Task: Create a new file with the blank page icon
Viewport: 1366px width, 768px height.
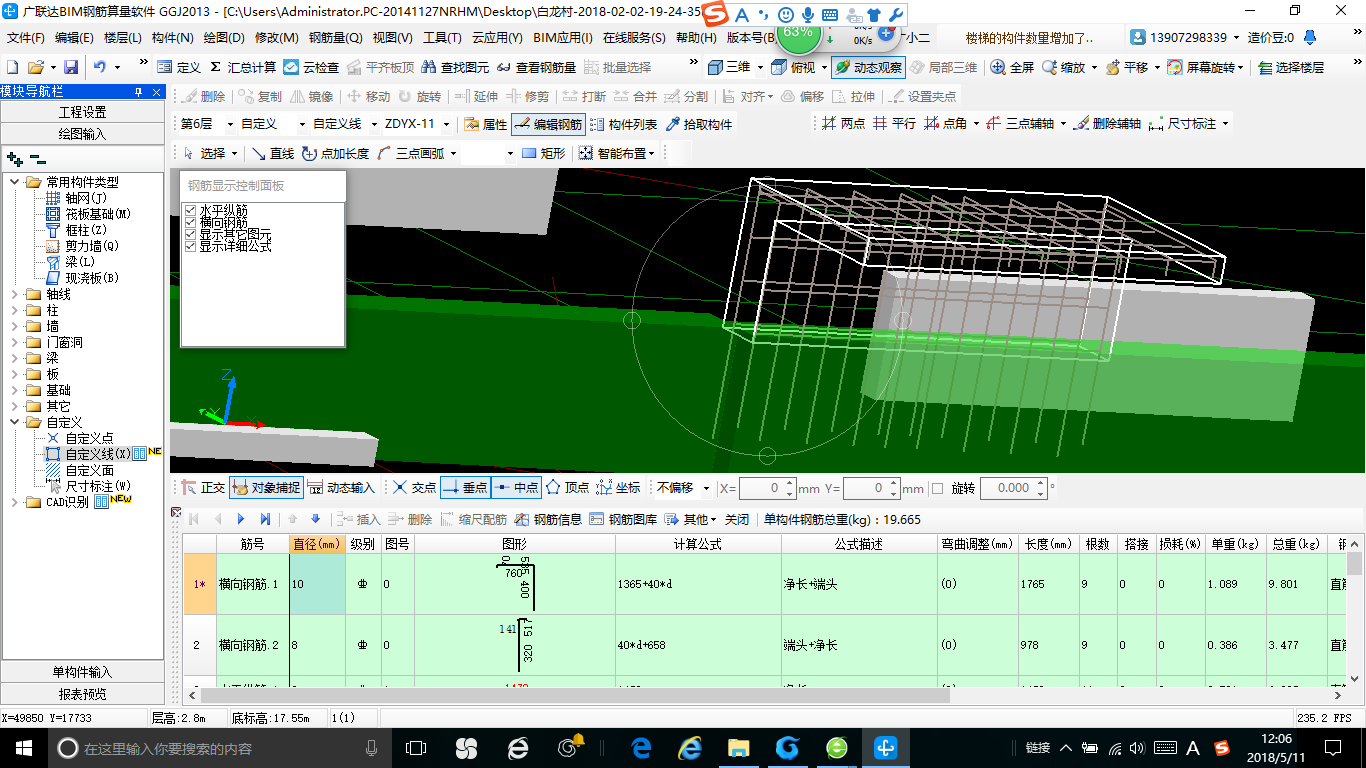Action: point(12,67)
